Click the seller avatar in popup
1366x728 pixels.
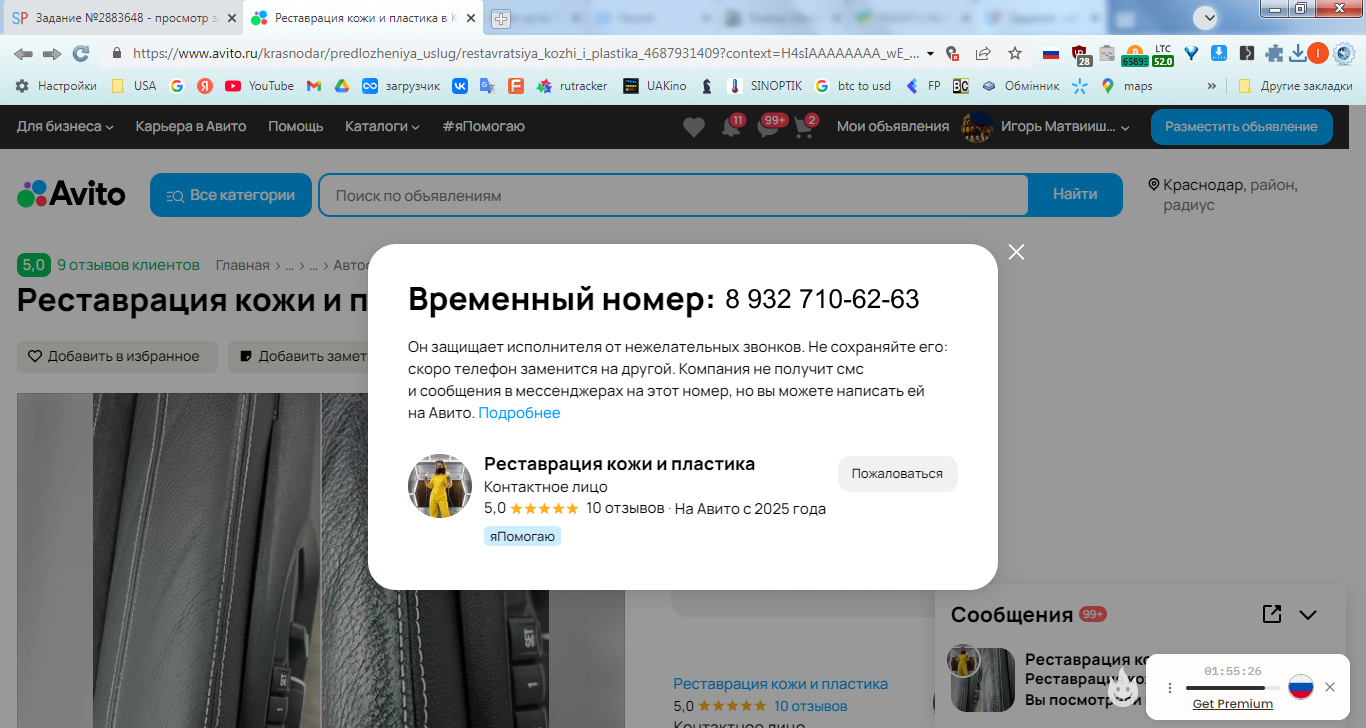[440, 485]
